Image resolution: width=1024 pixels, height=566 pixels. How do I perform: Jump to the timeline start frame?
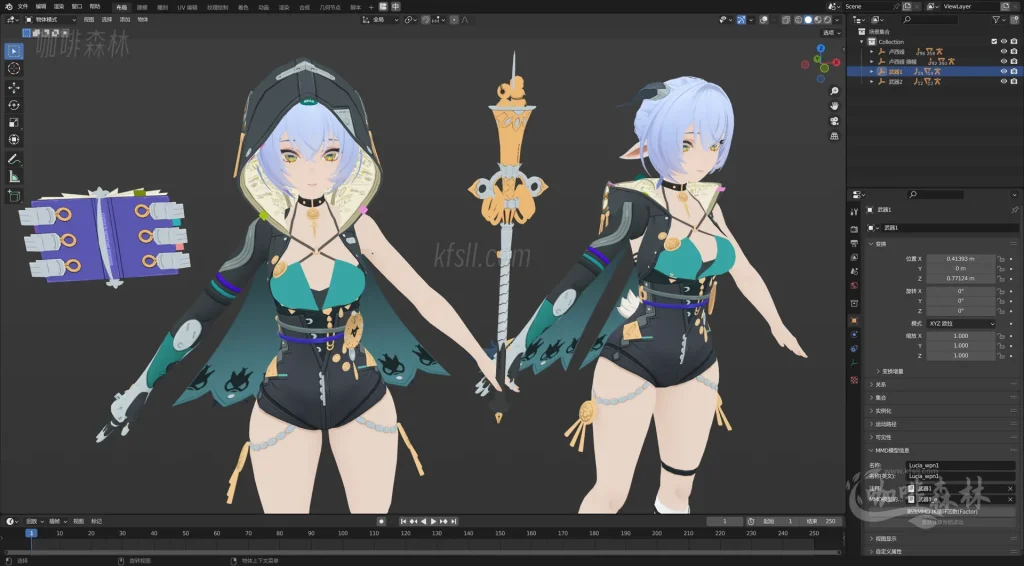point(403,521)
